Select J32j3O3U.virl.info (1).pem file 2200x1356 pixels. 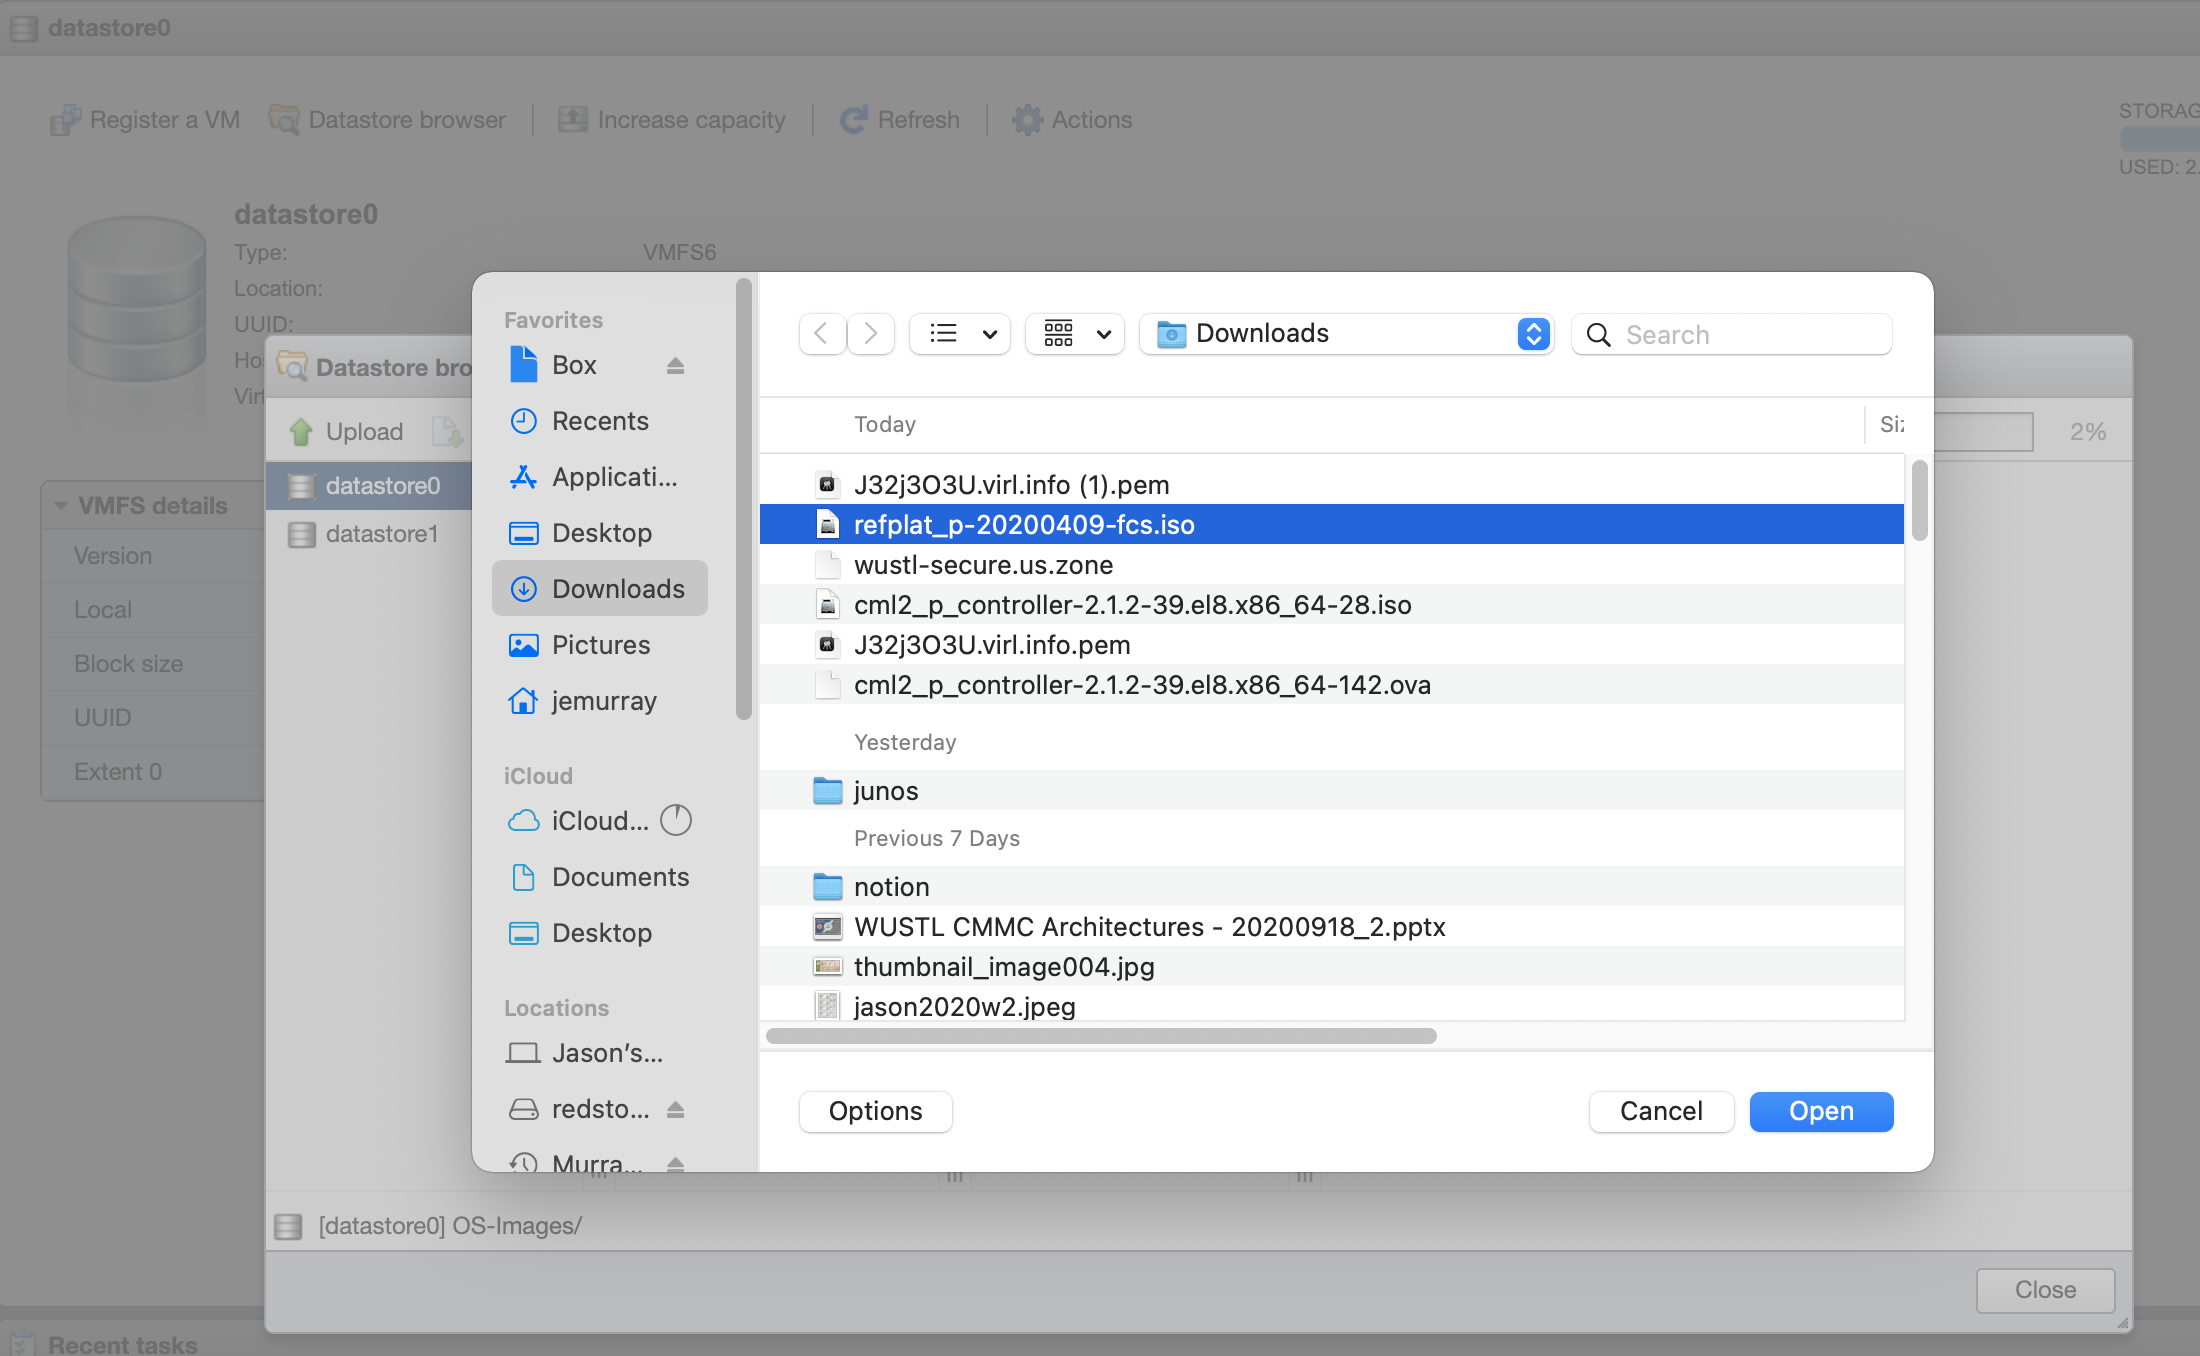tap(1332, 485)
